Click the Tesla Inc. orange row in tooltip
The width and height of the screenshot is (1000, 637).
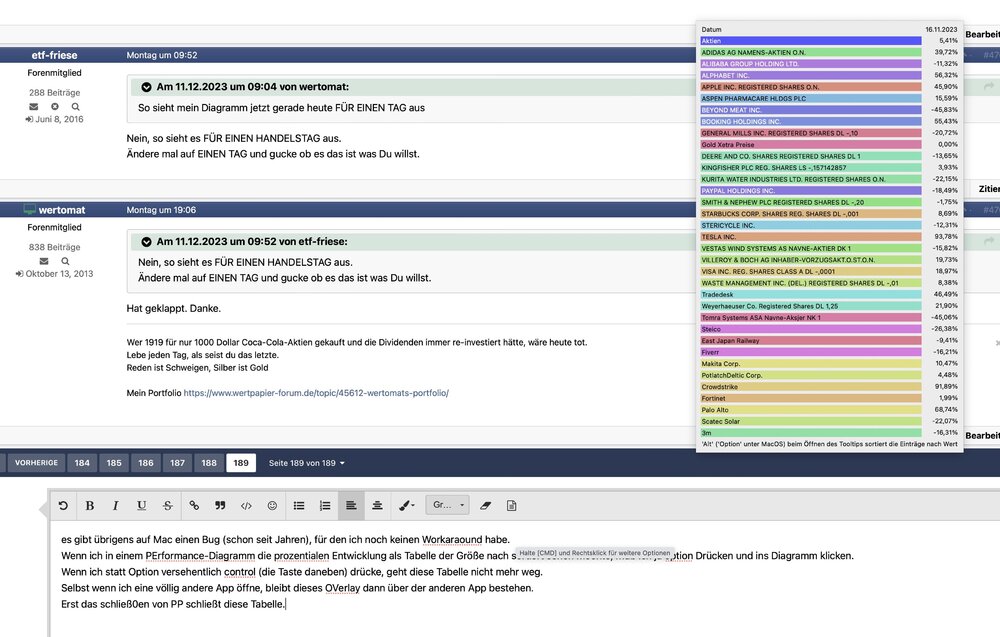click(811, 237)
